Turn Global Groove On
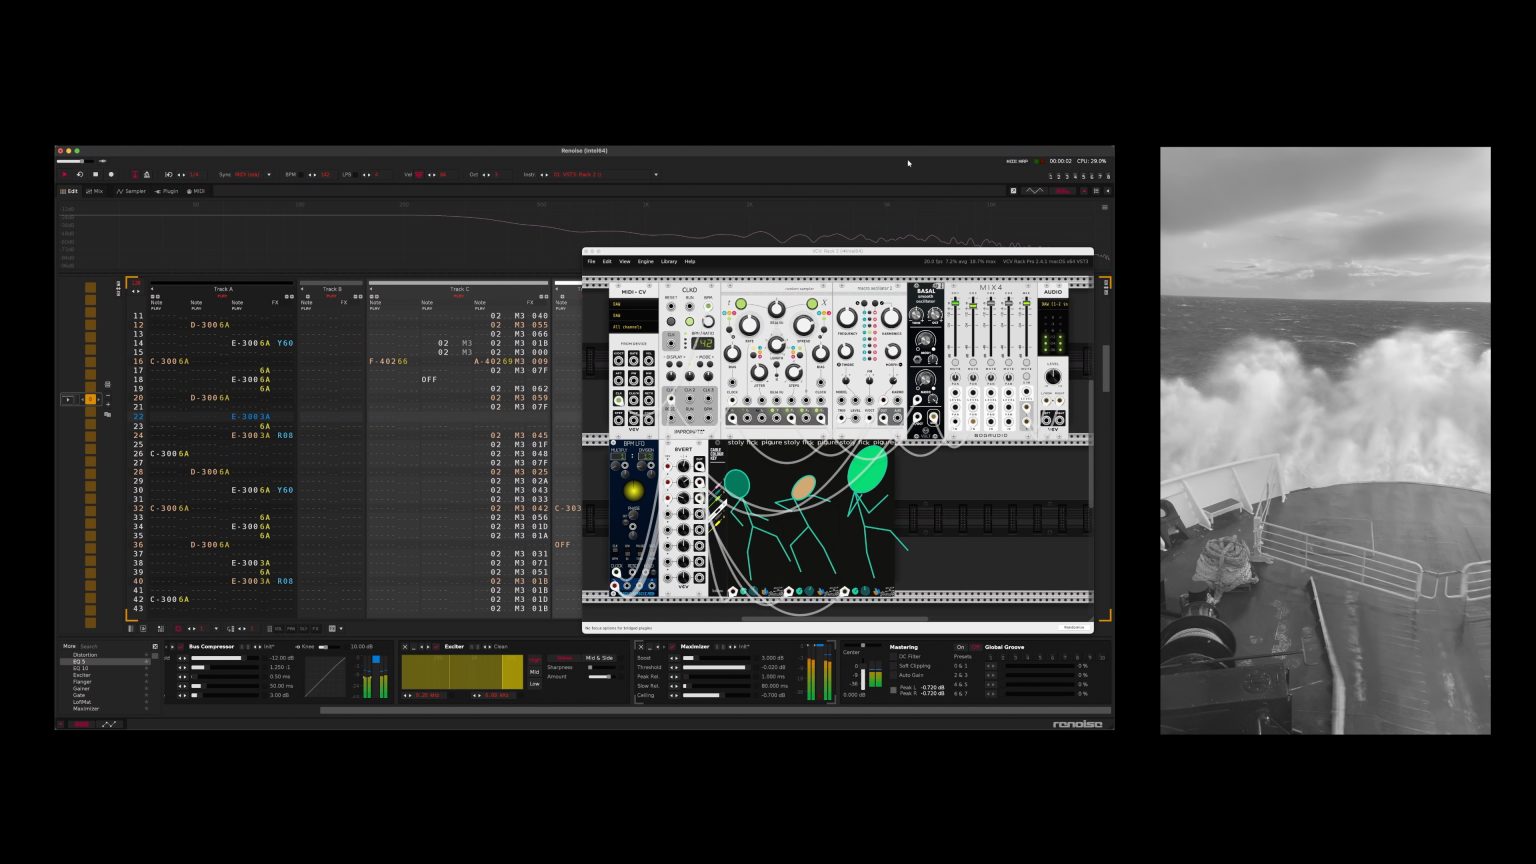 pos(960,647)
